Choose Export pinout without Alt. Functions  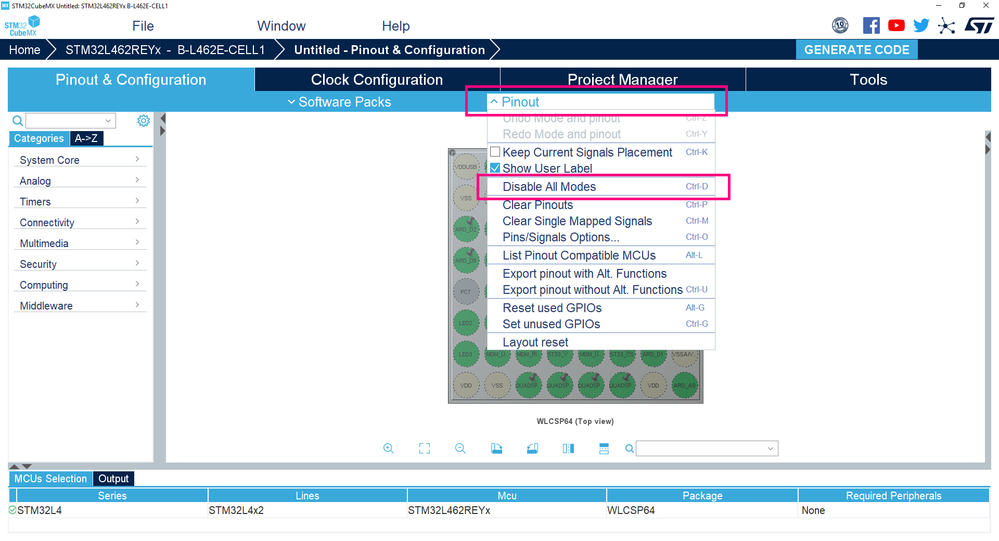coord(600,290)
